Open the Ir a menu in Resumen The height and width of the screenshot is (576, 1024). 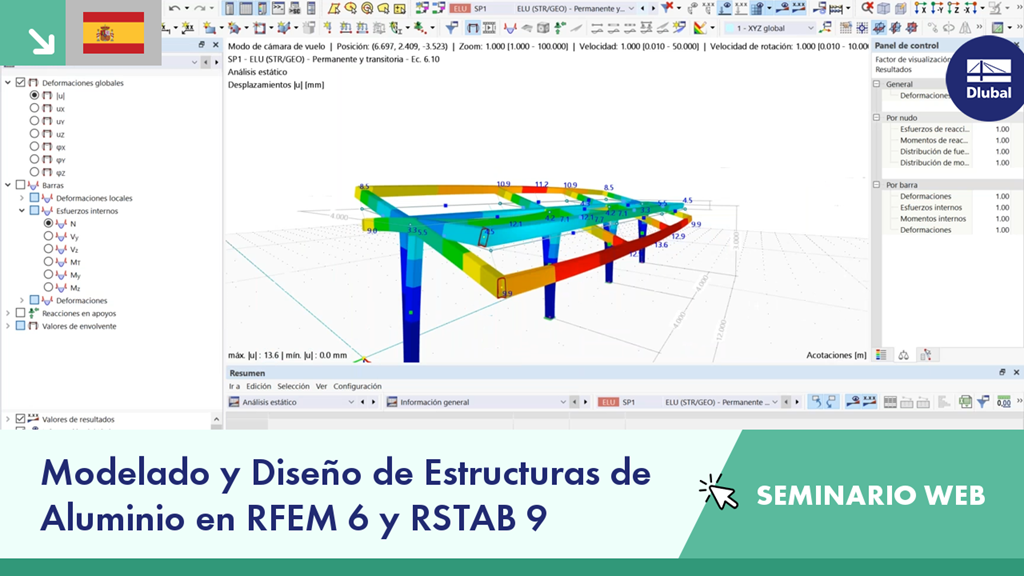(234, 387)
